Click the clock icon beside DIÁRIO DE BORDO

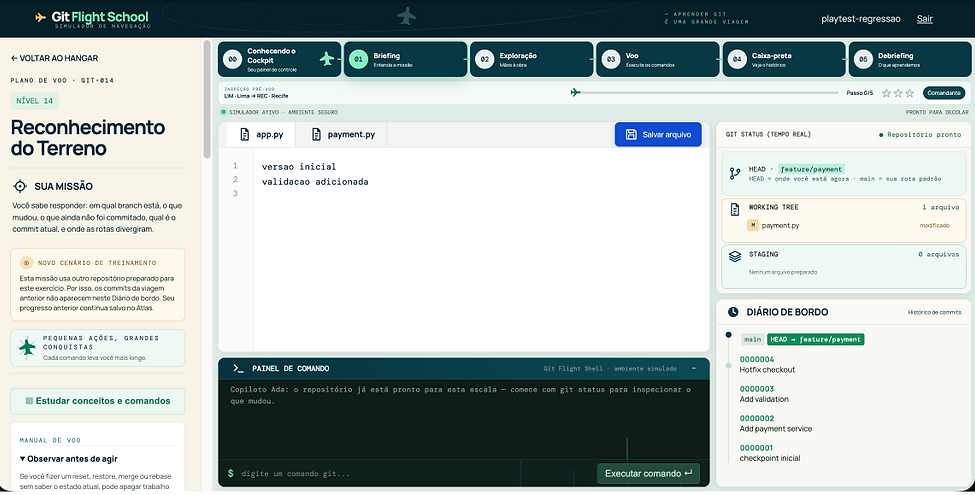pyautogui.click(x=733, y=312)
